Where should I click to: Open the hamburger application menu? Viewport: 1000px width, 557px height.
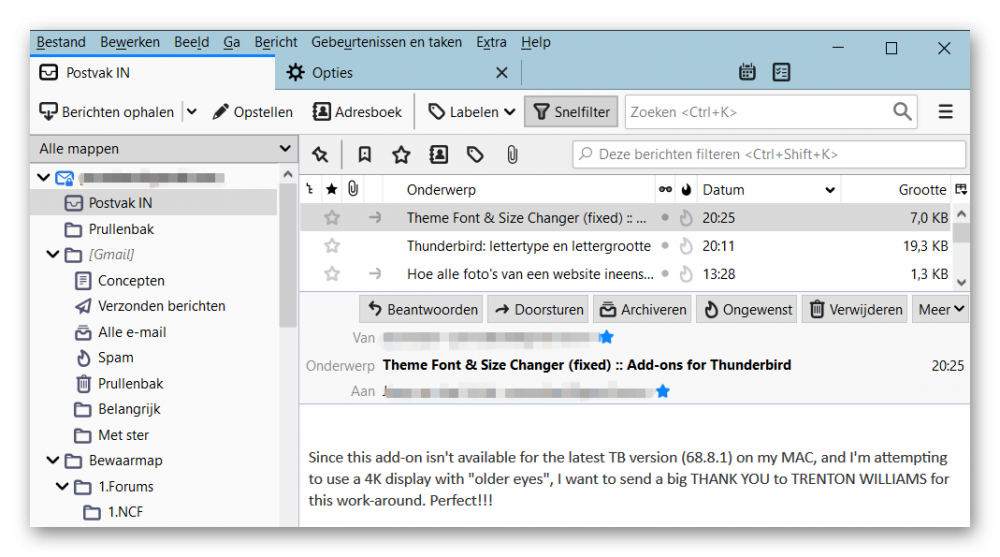tap(945, 112)
